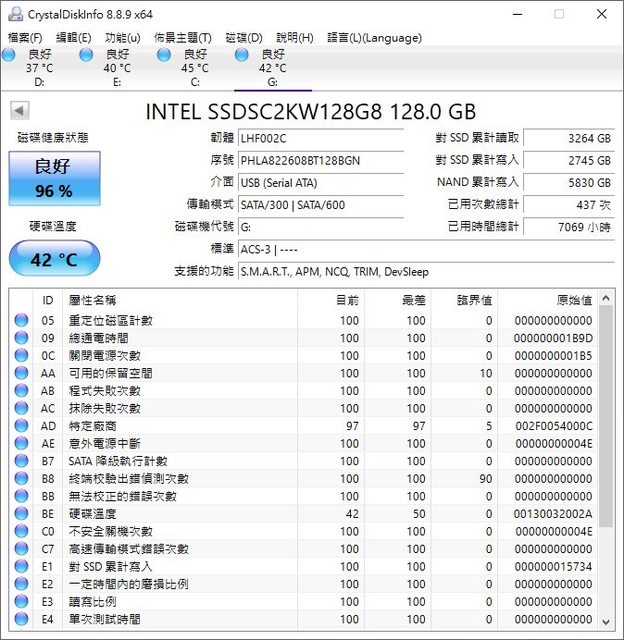
Task: Click the status orb for attribute 05
Action: click(21, 321)
